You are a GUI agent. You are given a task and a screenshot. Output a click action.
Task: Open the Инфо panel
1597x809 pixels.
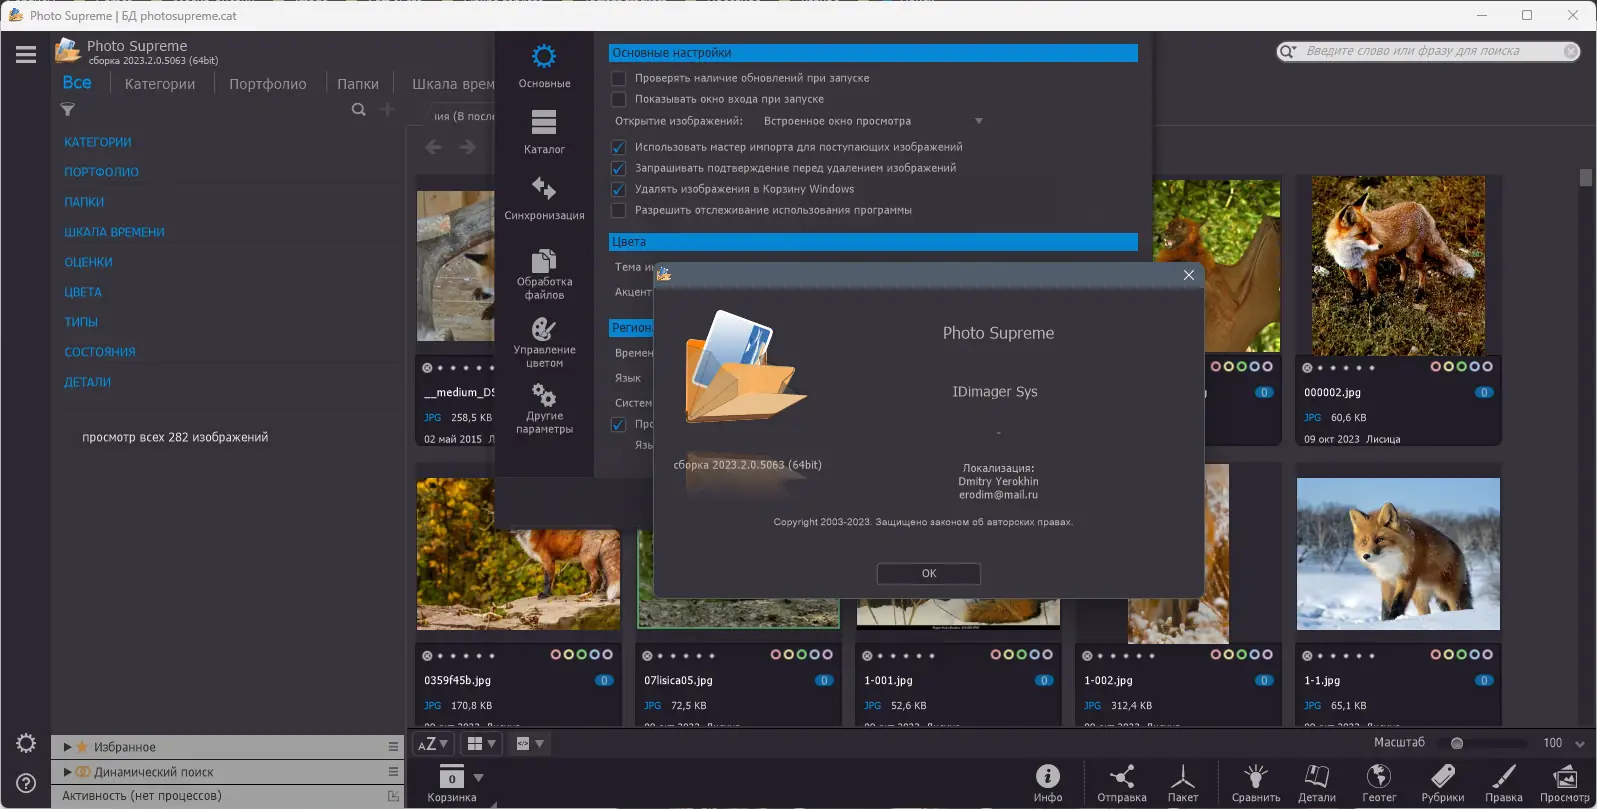[x=1048, y=783]
